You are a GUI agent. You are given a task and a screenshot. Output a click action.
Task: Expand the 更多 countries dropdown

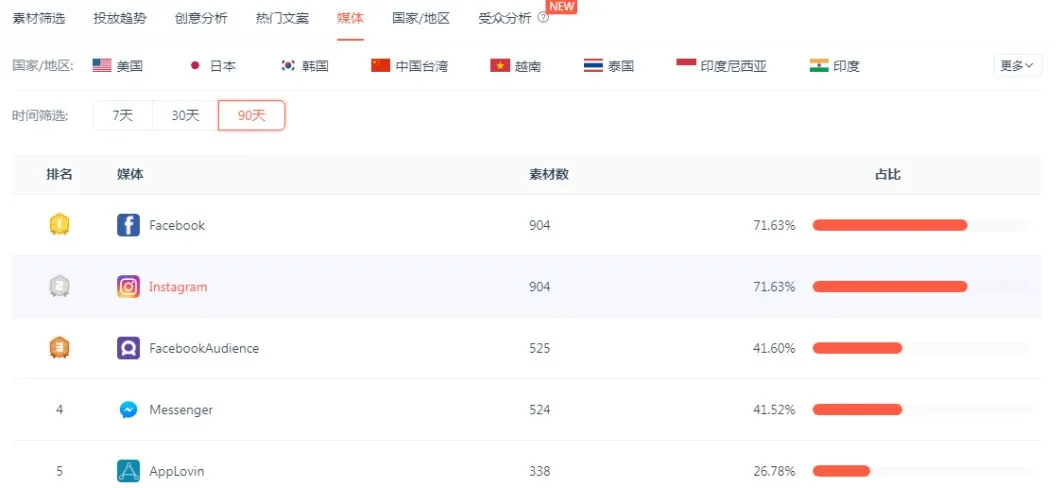point(1017,65)
